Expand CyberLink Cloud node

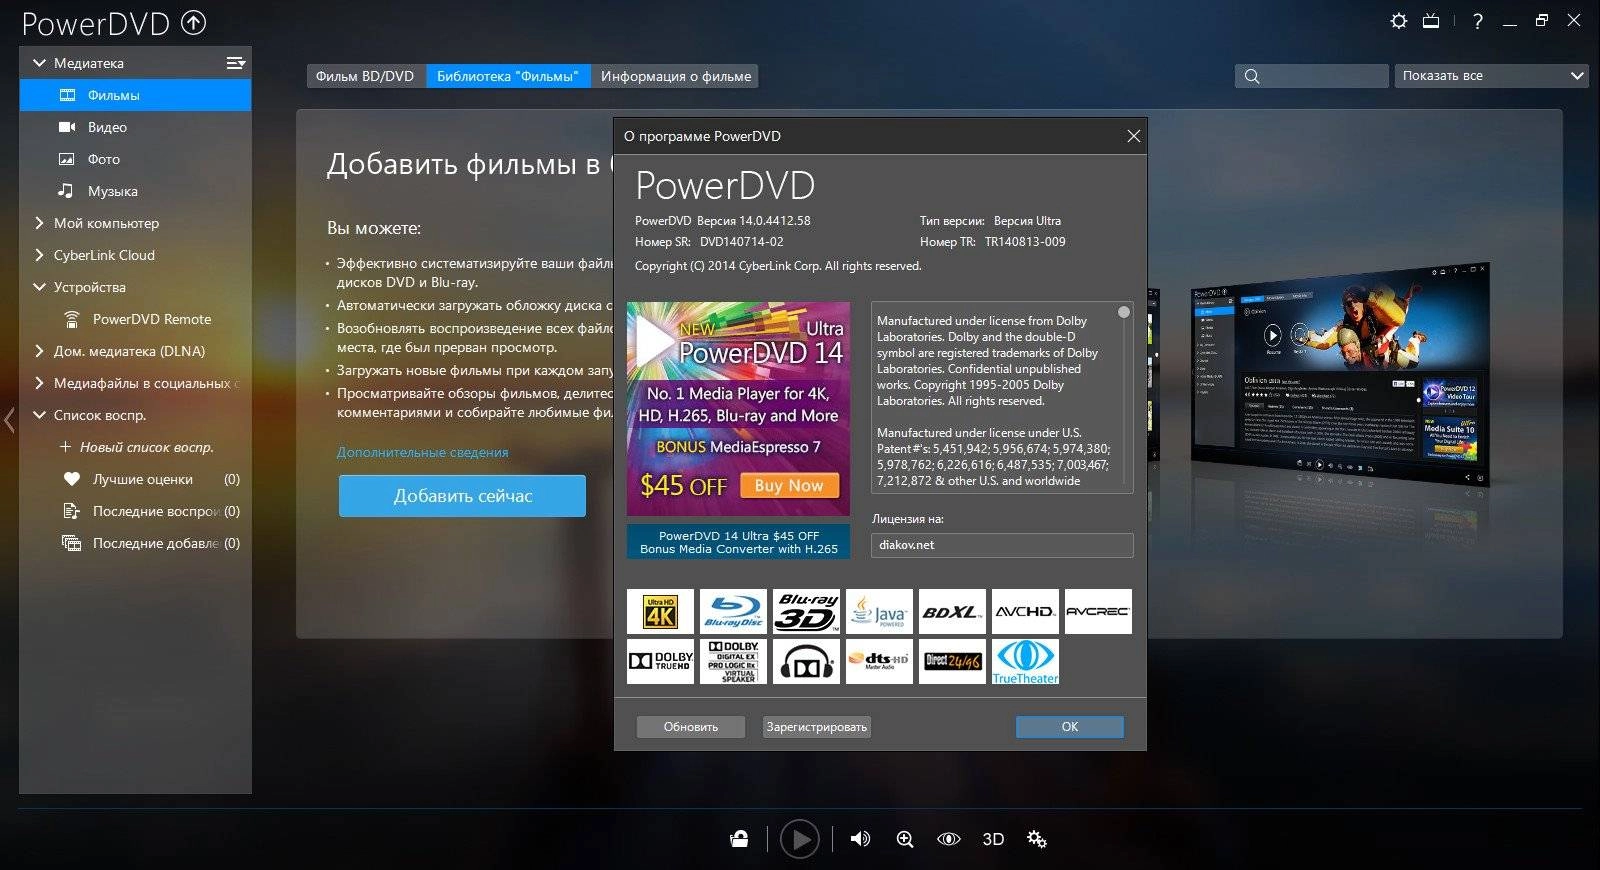(40, 255)
